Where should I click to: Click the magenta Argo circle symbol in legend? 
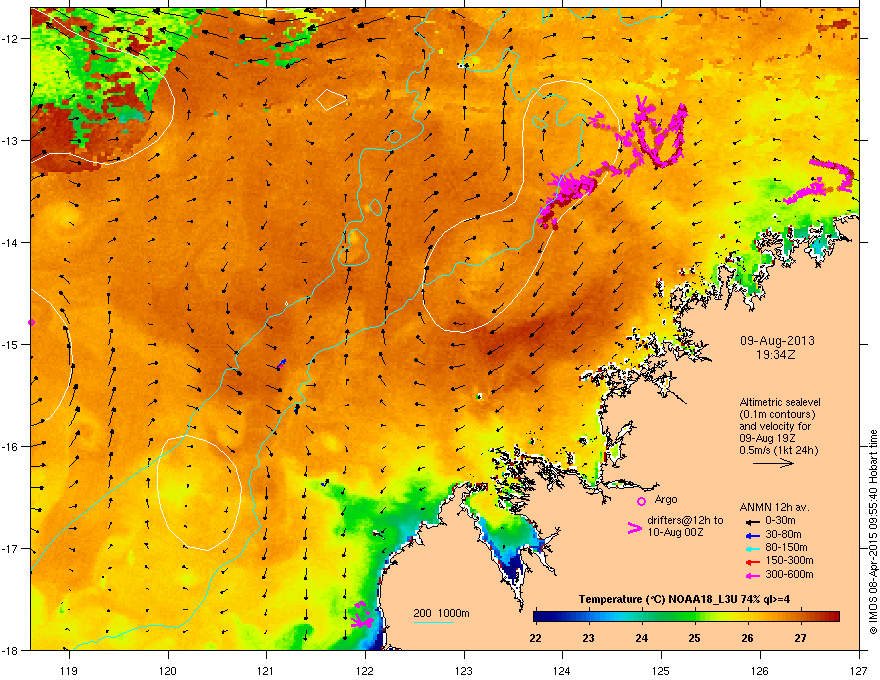coord(641,501)
